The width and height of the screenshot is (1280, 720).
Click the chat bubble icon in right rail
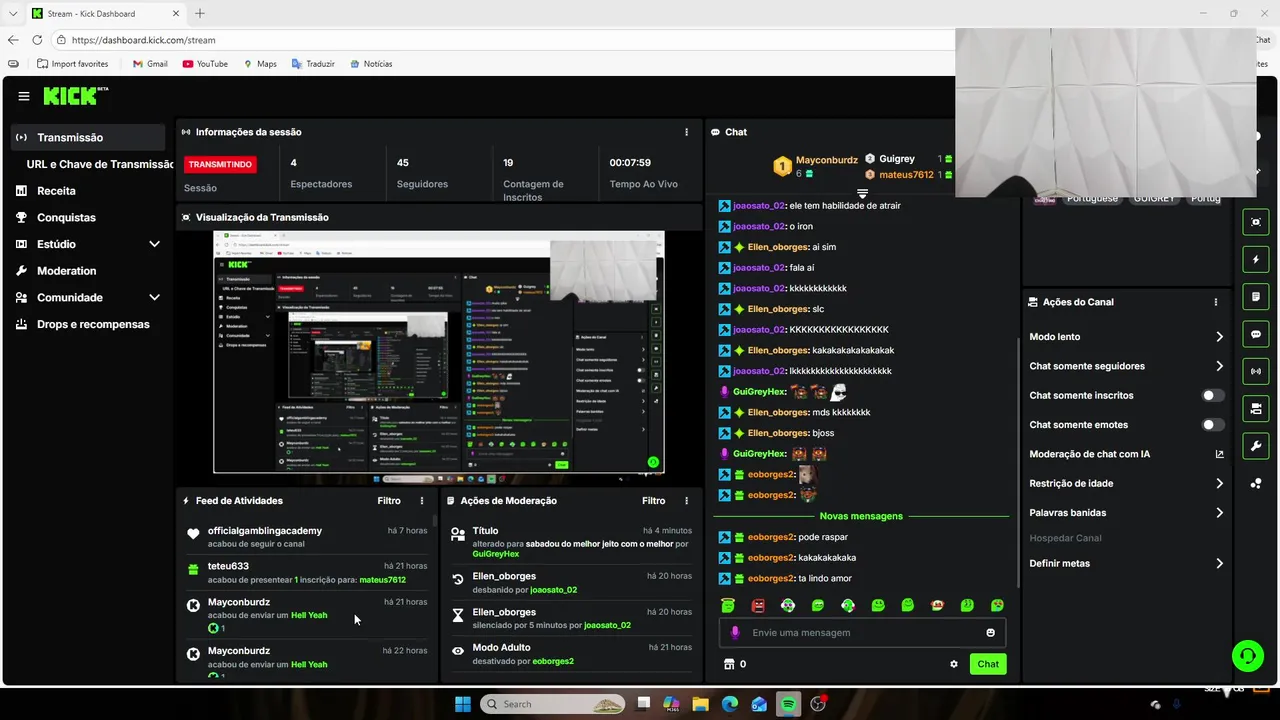point(1256,334)
